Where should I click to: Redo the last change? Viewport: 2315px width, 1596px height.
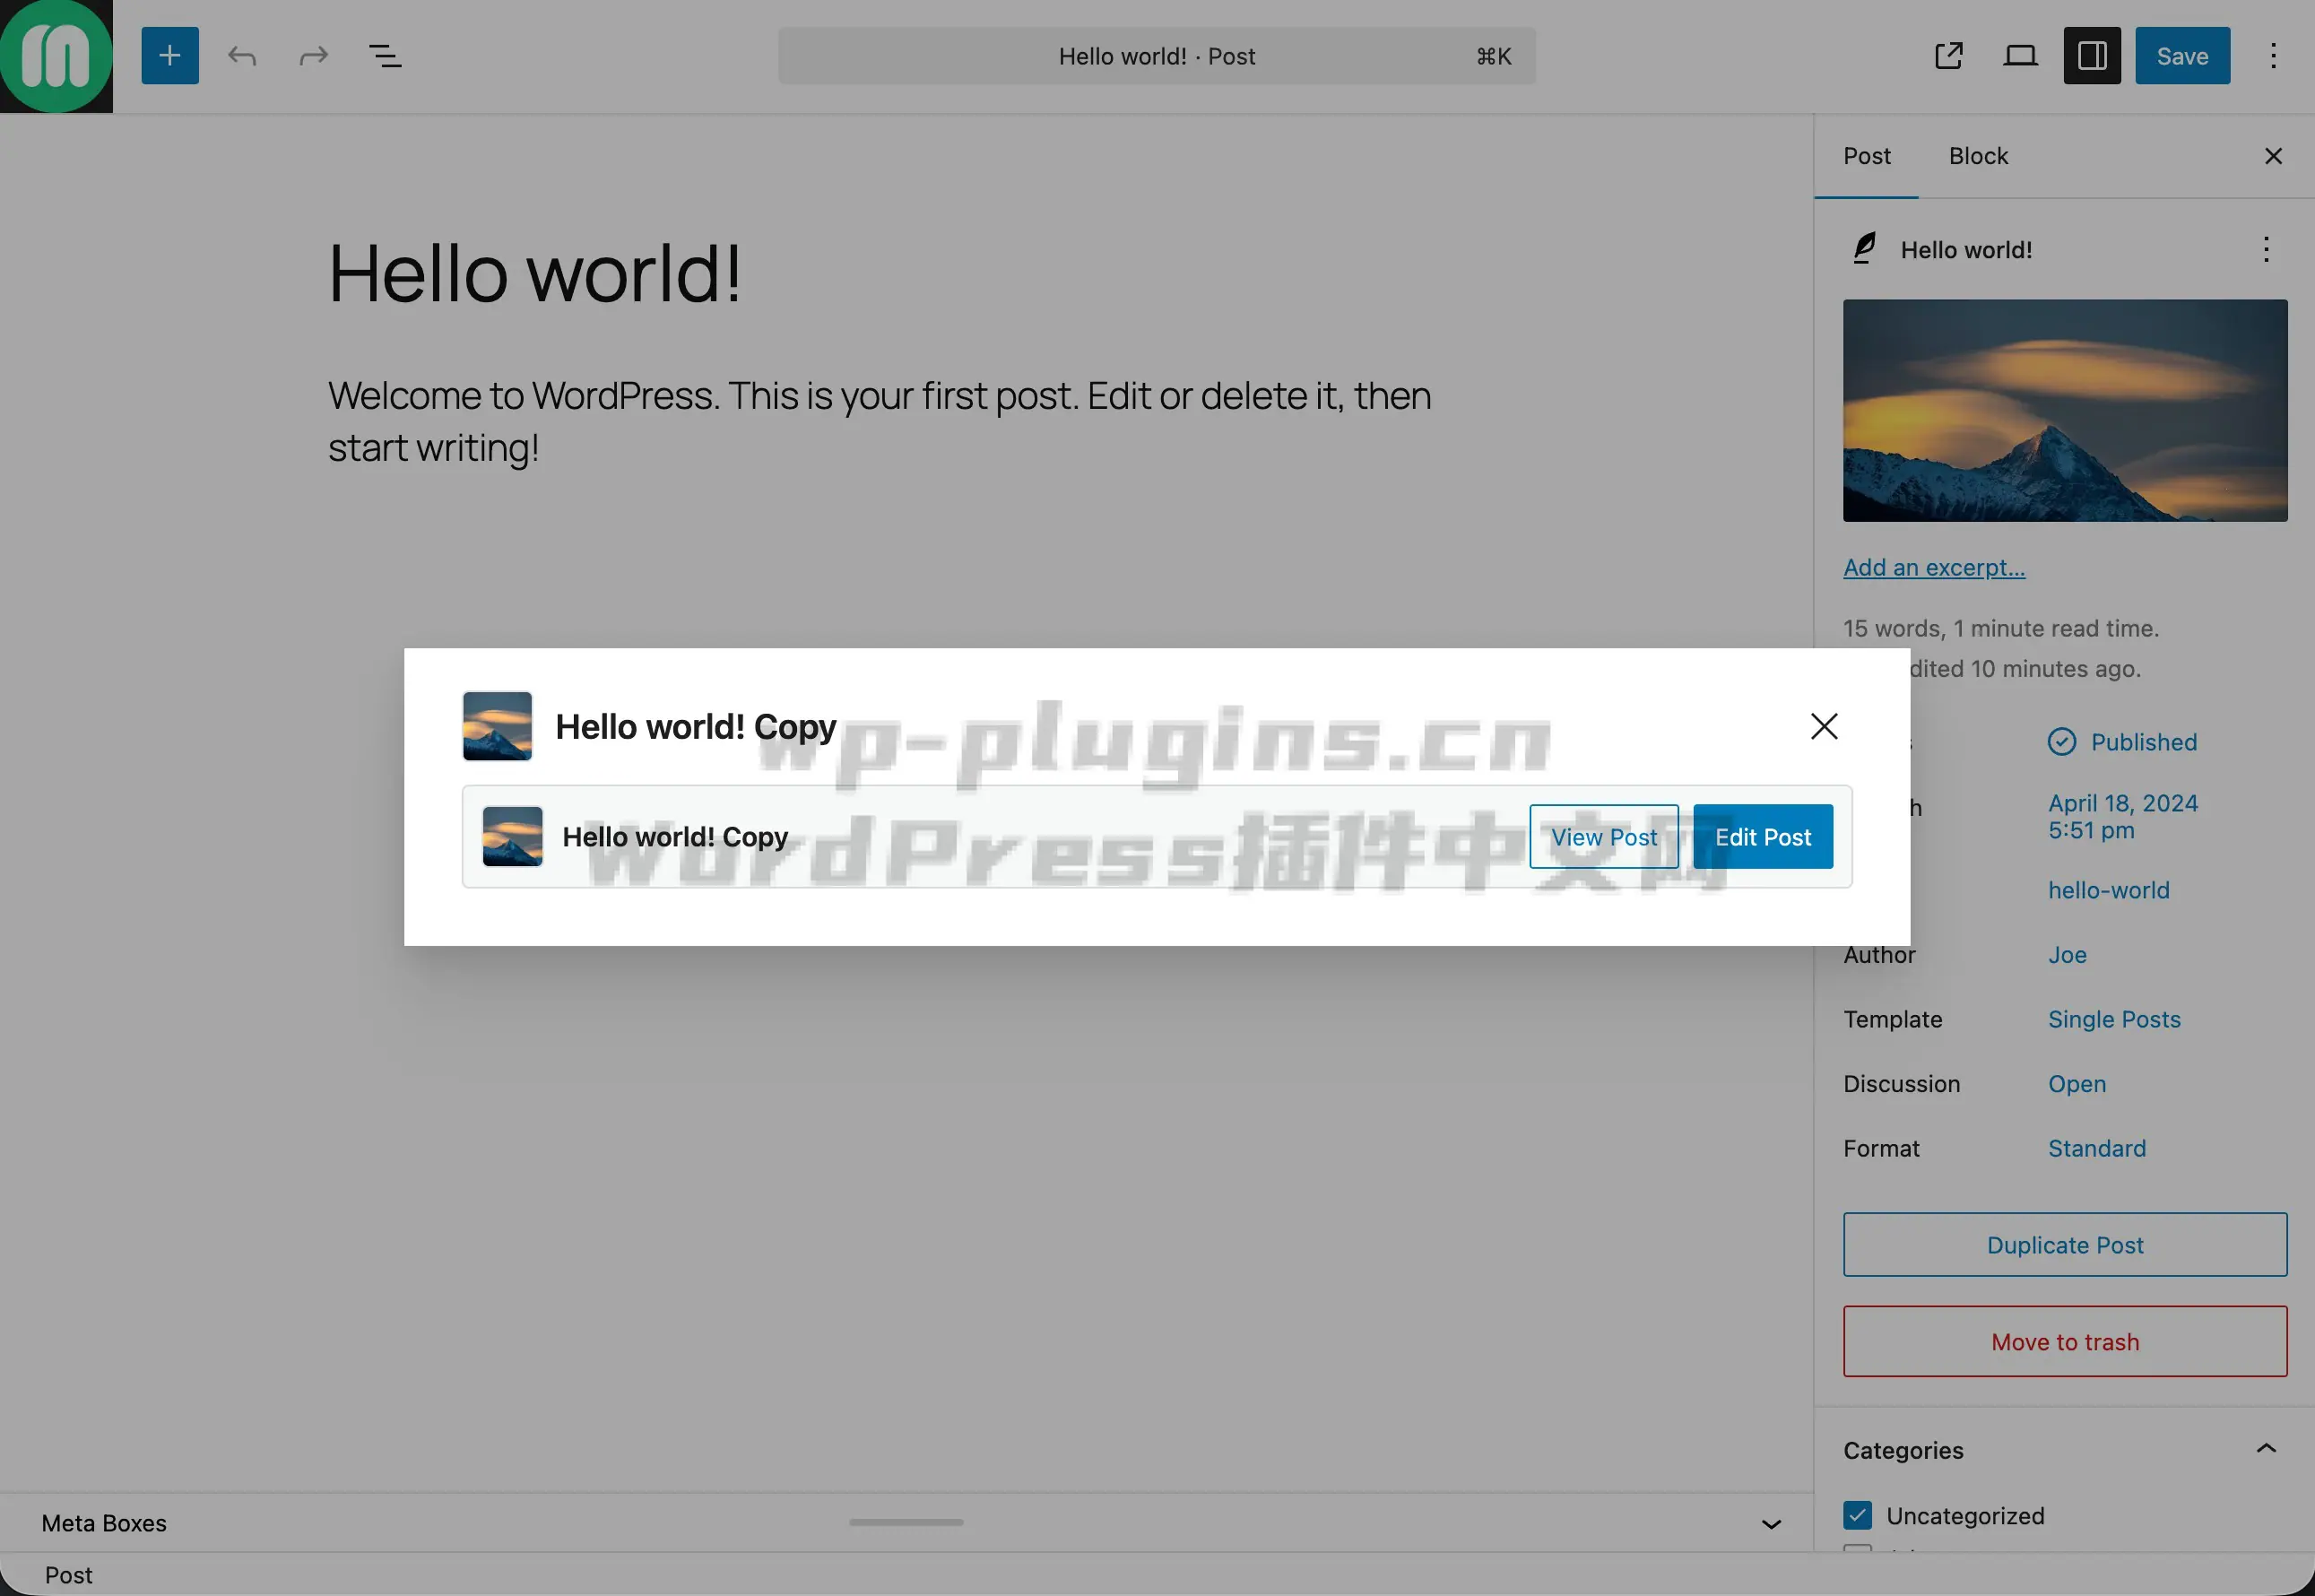[314, 56]
